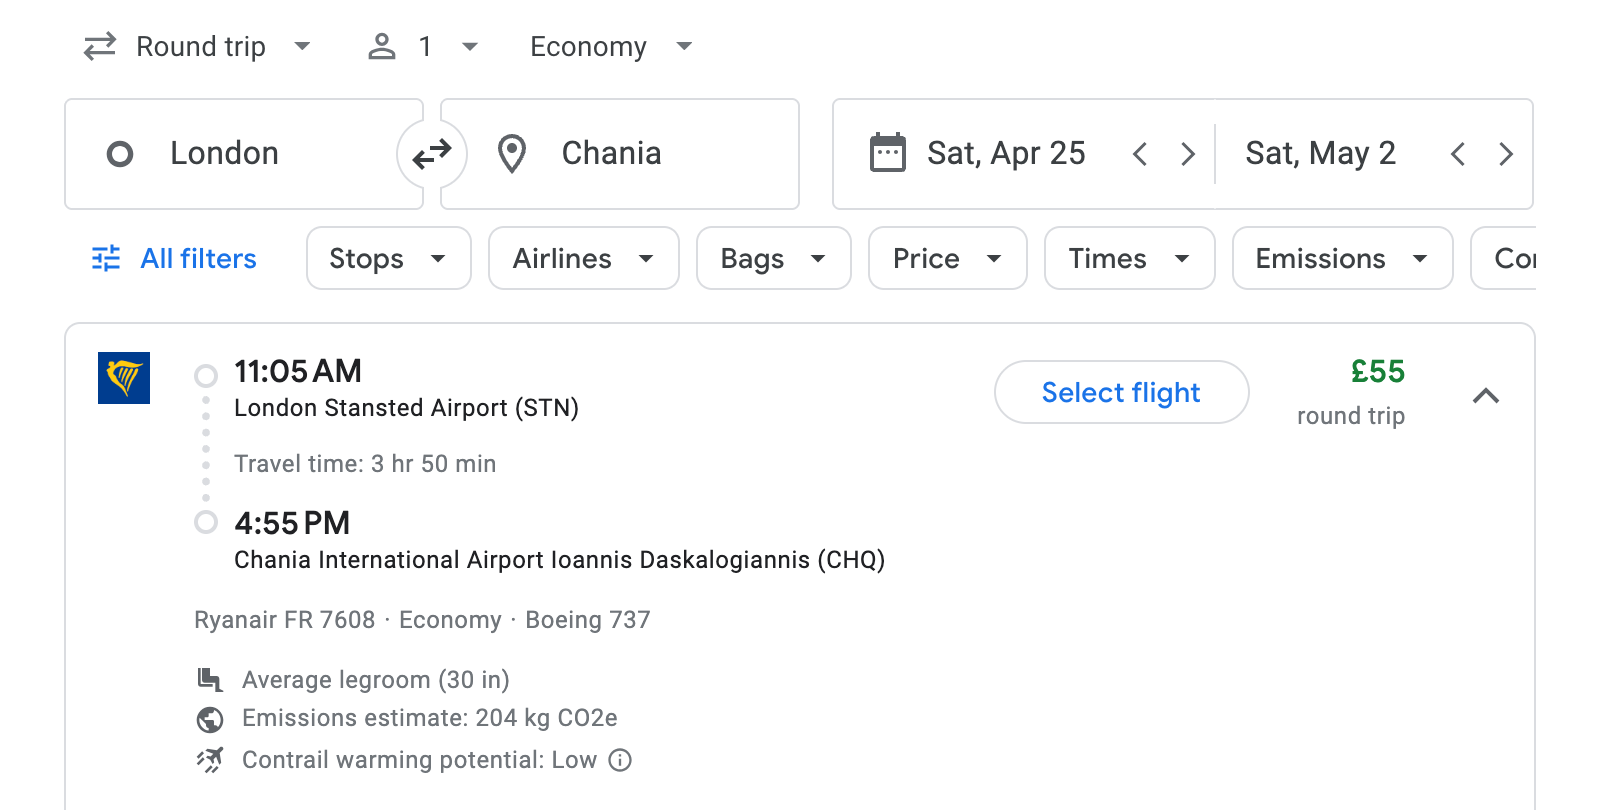This screenshot has height=810, width=1600.
Task: Click the green £55 price
Action: coord(1376,372)
